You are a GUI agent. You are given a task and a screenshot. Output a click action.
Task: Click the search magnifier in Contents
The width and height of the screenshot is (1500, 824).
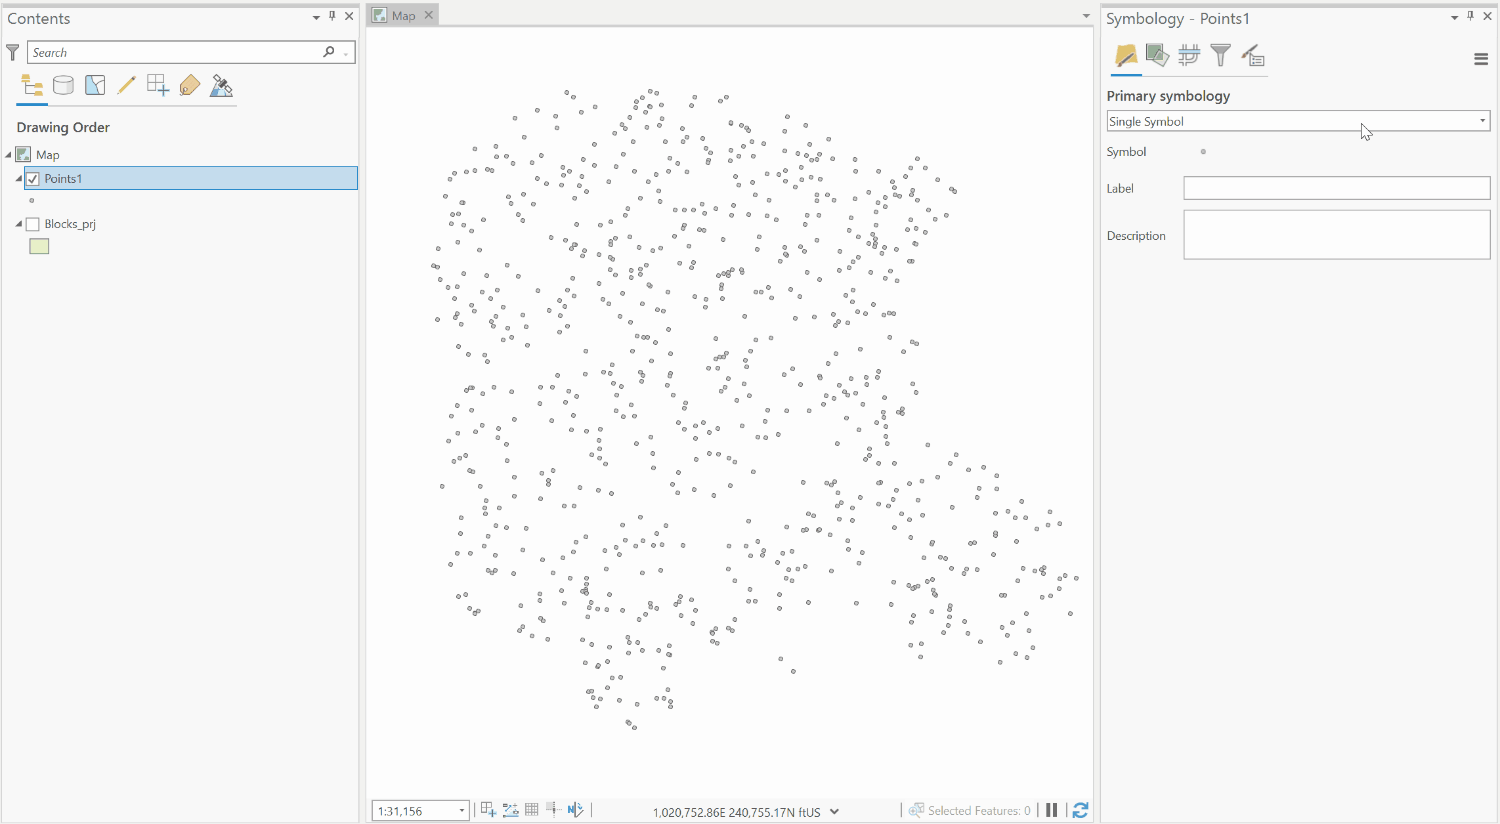click(329, 52)
